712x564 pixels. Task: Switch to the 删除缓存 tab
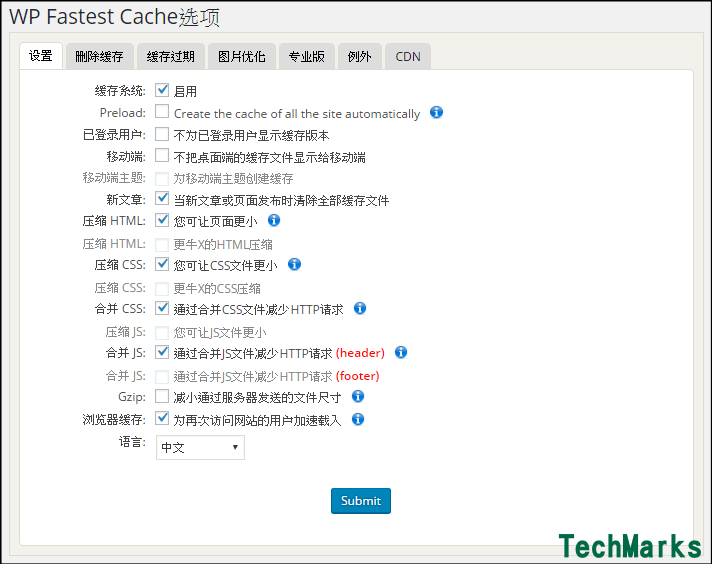pos(99,56)
